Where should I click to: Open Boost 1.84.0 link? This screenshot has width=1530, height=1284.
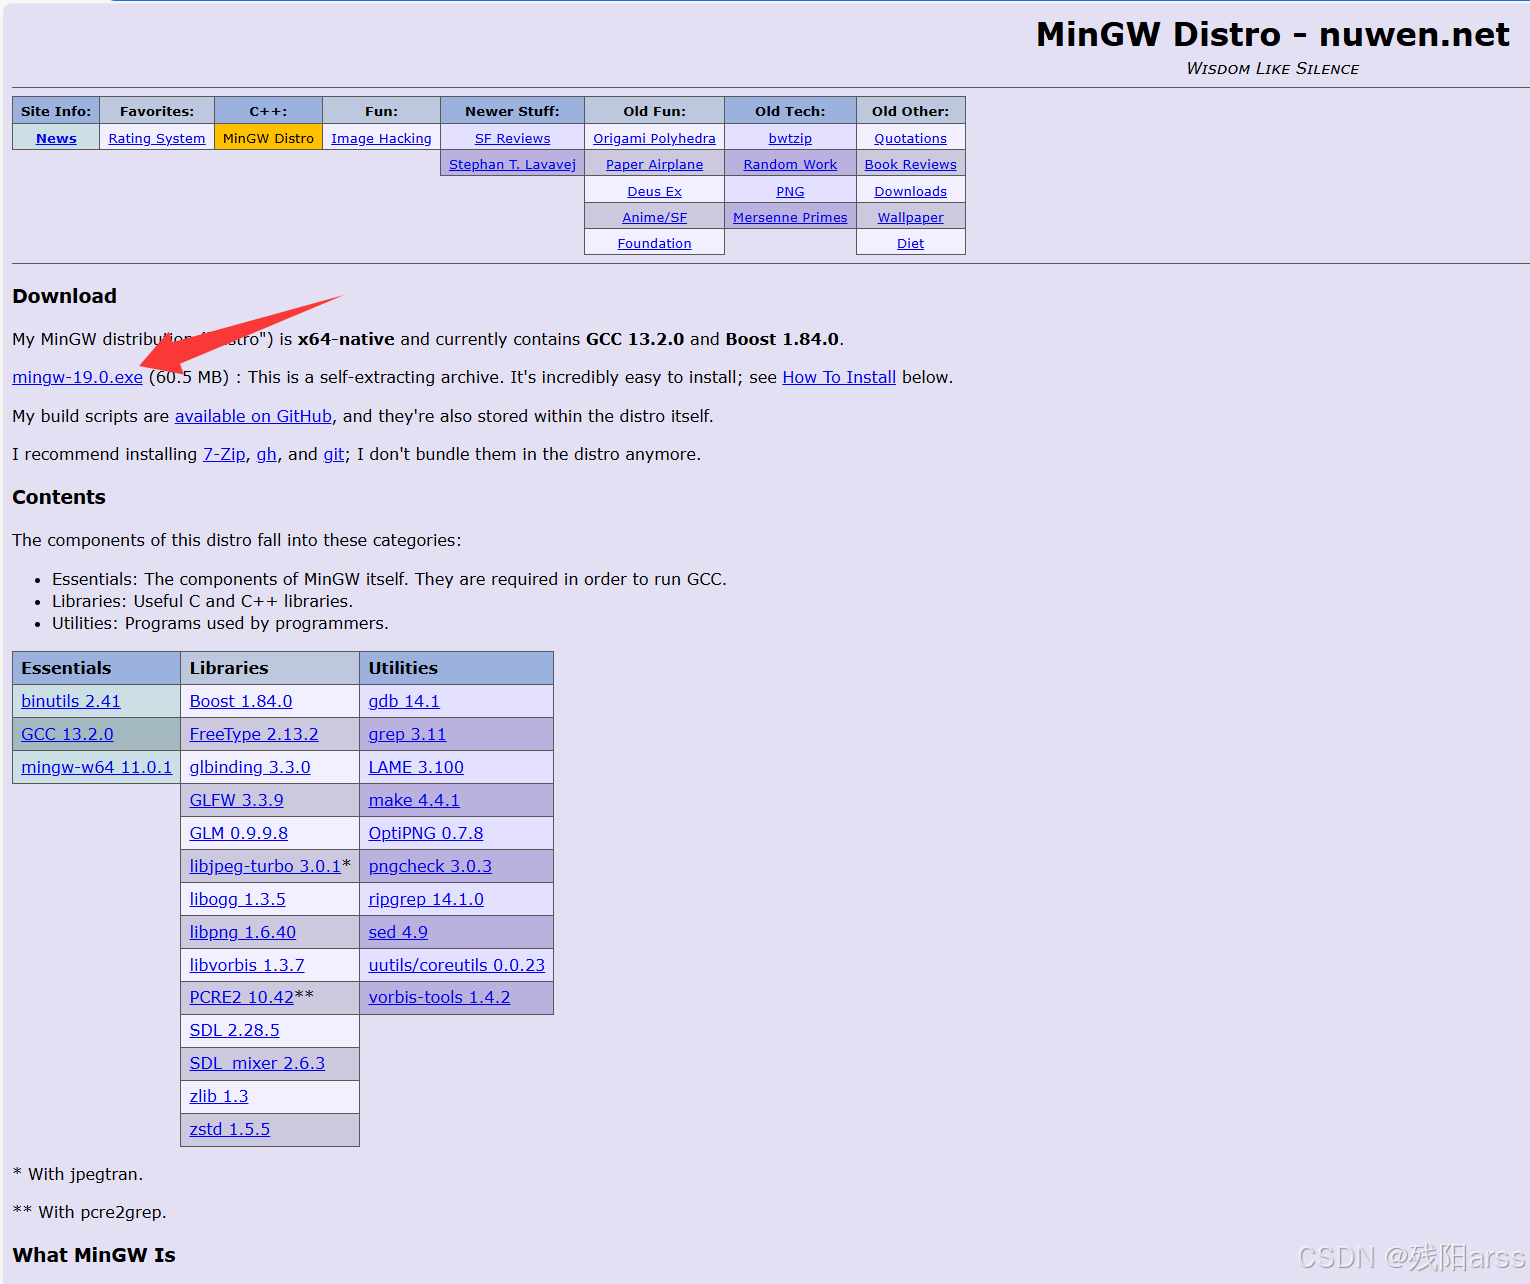[241, 701]
